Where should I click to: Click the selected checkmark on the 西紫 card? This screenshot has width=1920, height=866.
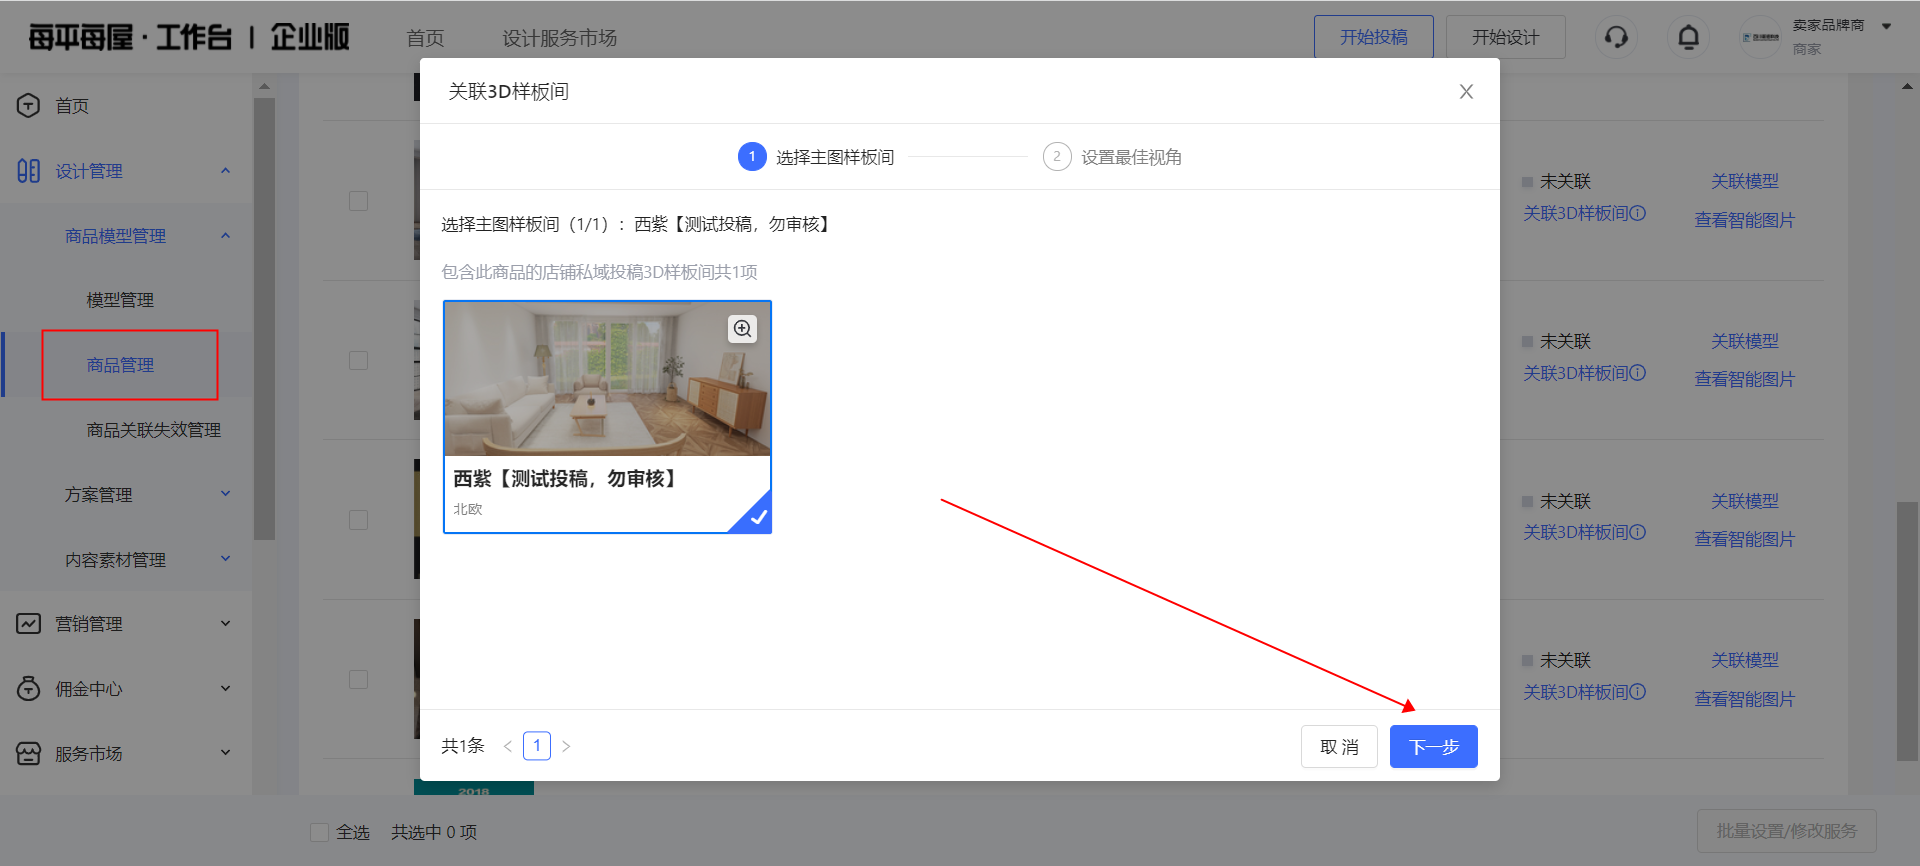coord(756,517)
